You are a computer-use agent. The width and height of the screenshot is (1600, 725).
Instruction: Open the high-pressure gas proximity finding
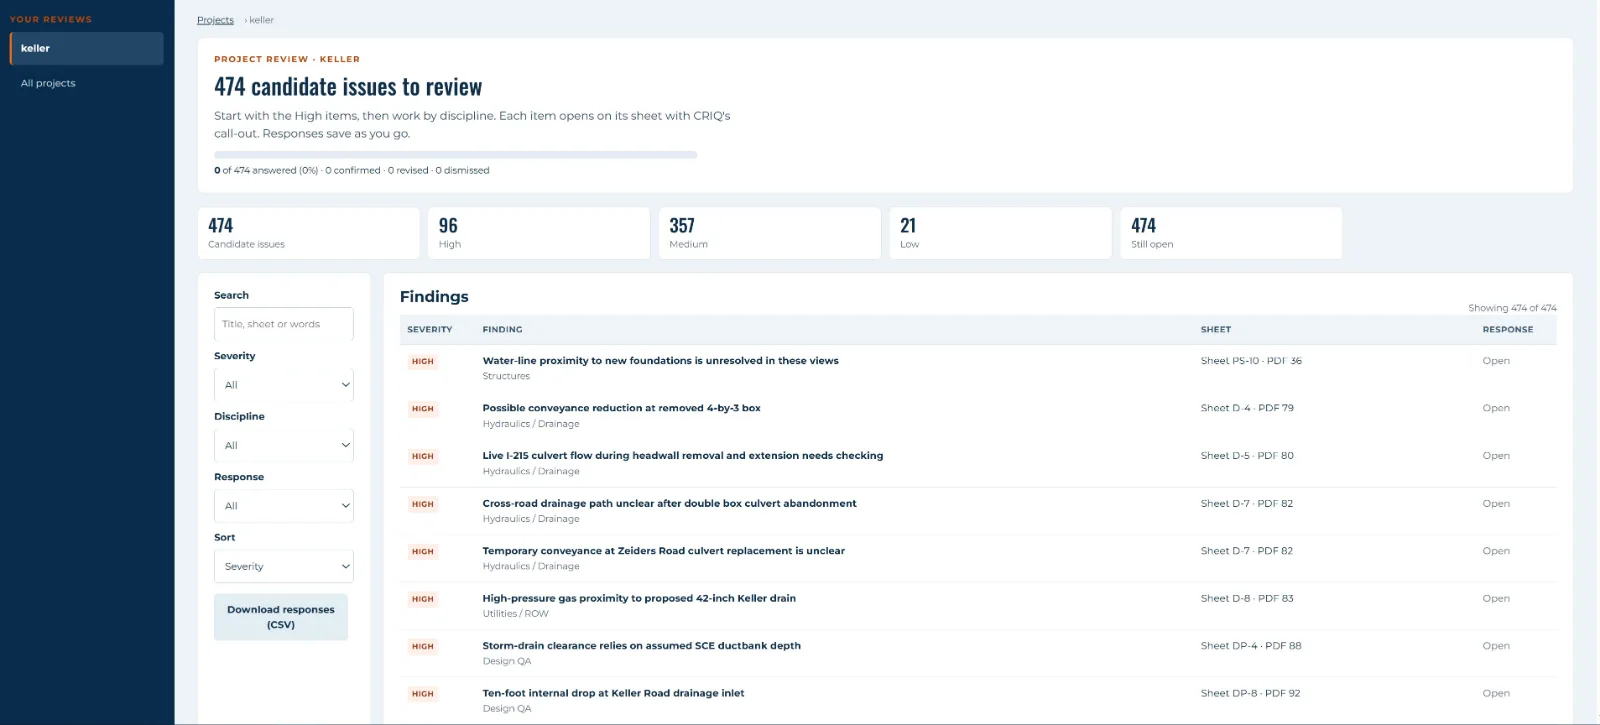(639, 599)
